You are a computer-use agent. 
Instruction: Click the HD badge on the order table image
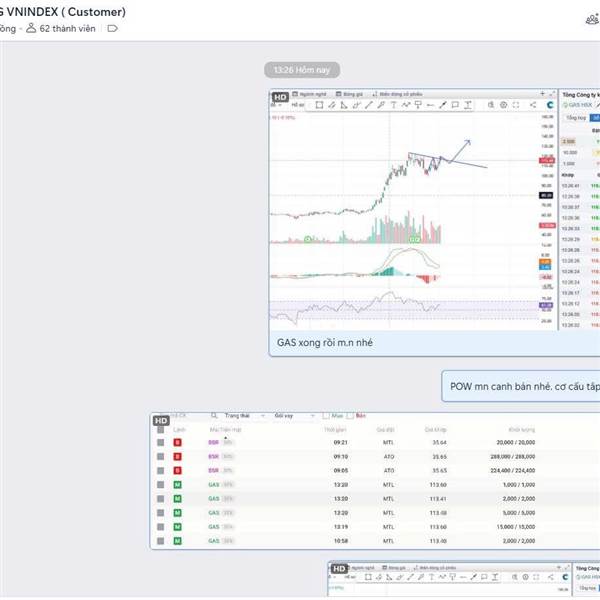[161, 421]
